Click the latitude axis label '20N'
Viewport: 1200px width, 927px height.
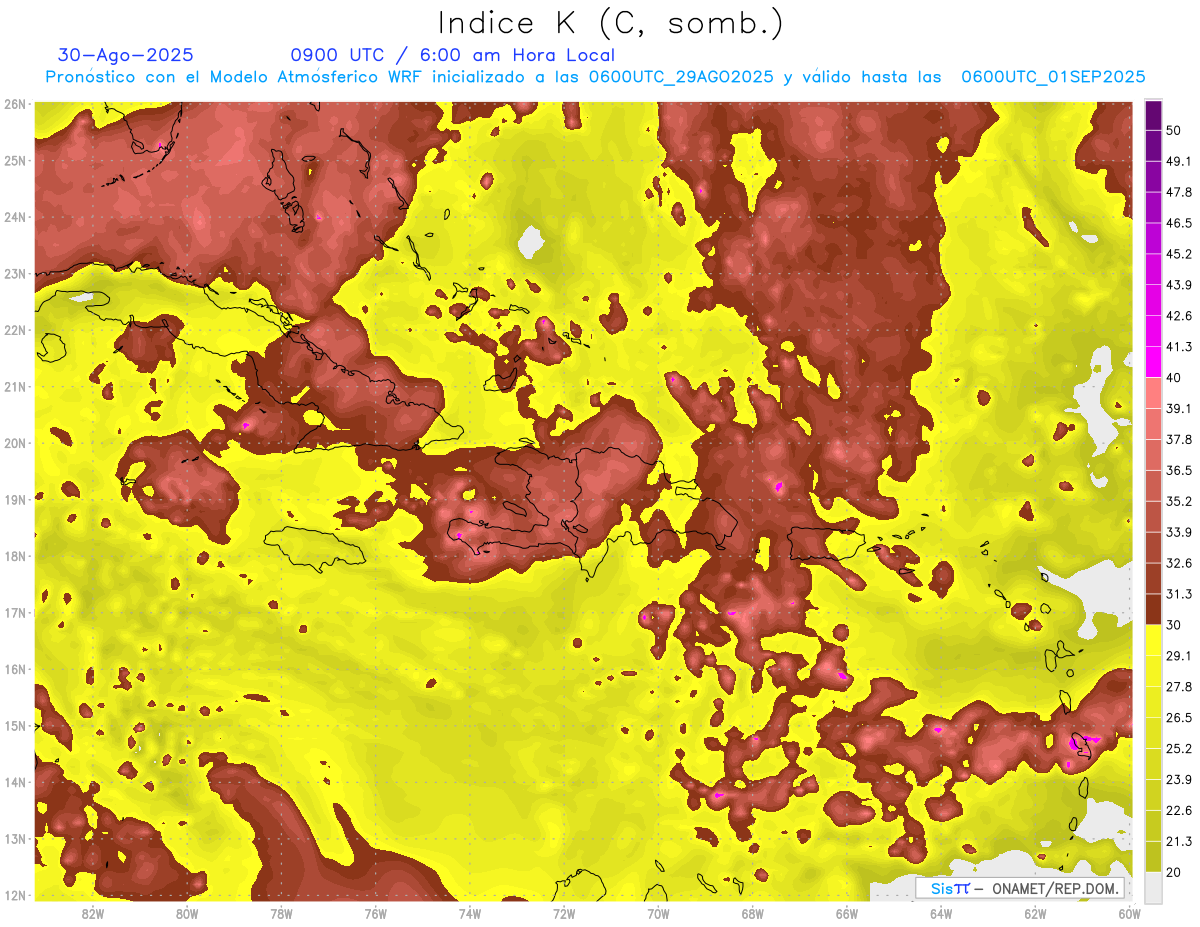pos(15,443)
